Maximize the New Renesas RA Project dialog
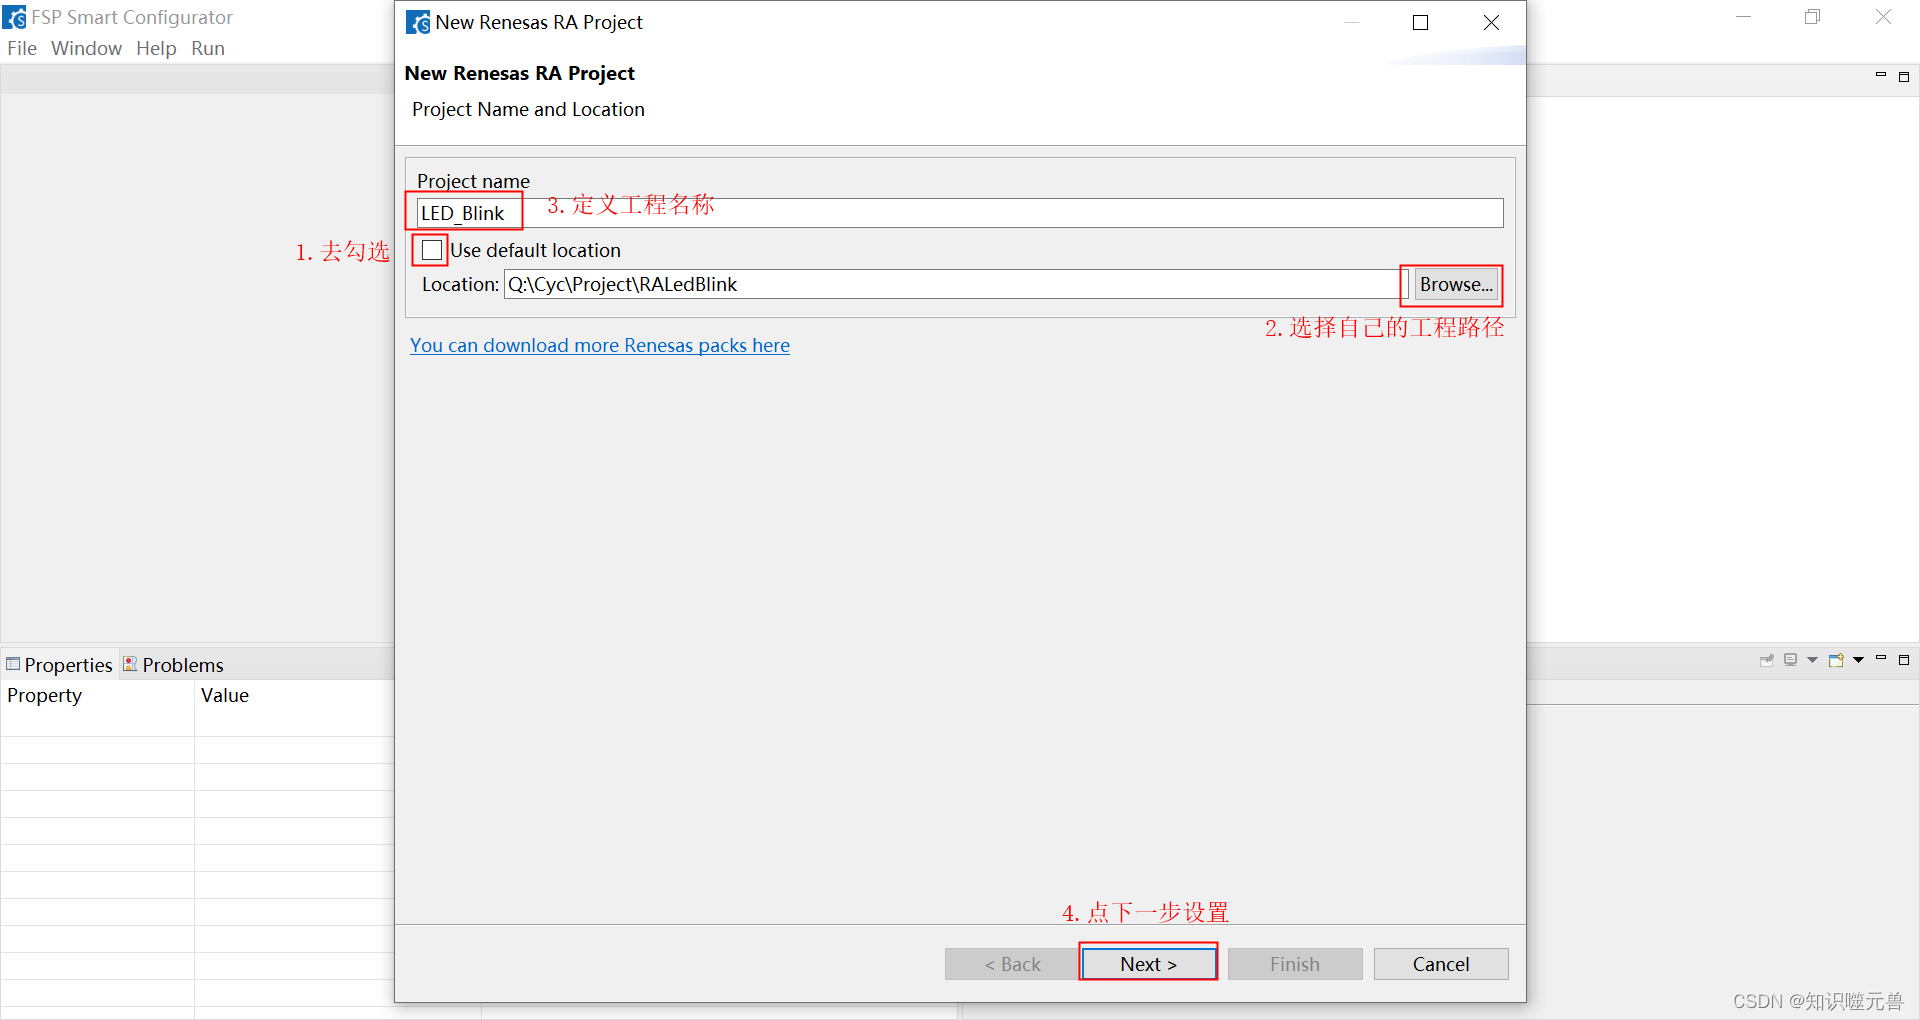The height and width of the screenshot is (1020, 1920). coord(1420,22)
